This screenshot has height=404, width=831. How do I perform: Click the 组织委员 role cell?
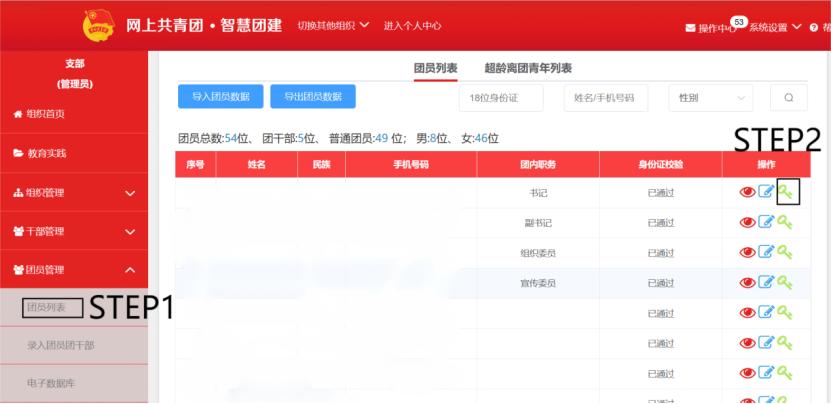pos(538,253)
